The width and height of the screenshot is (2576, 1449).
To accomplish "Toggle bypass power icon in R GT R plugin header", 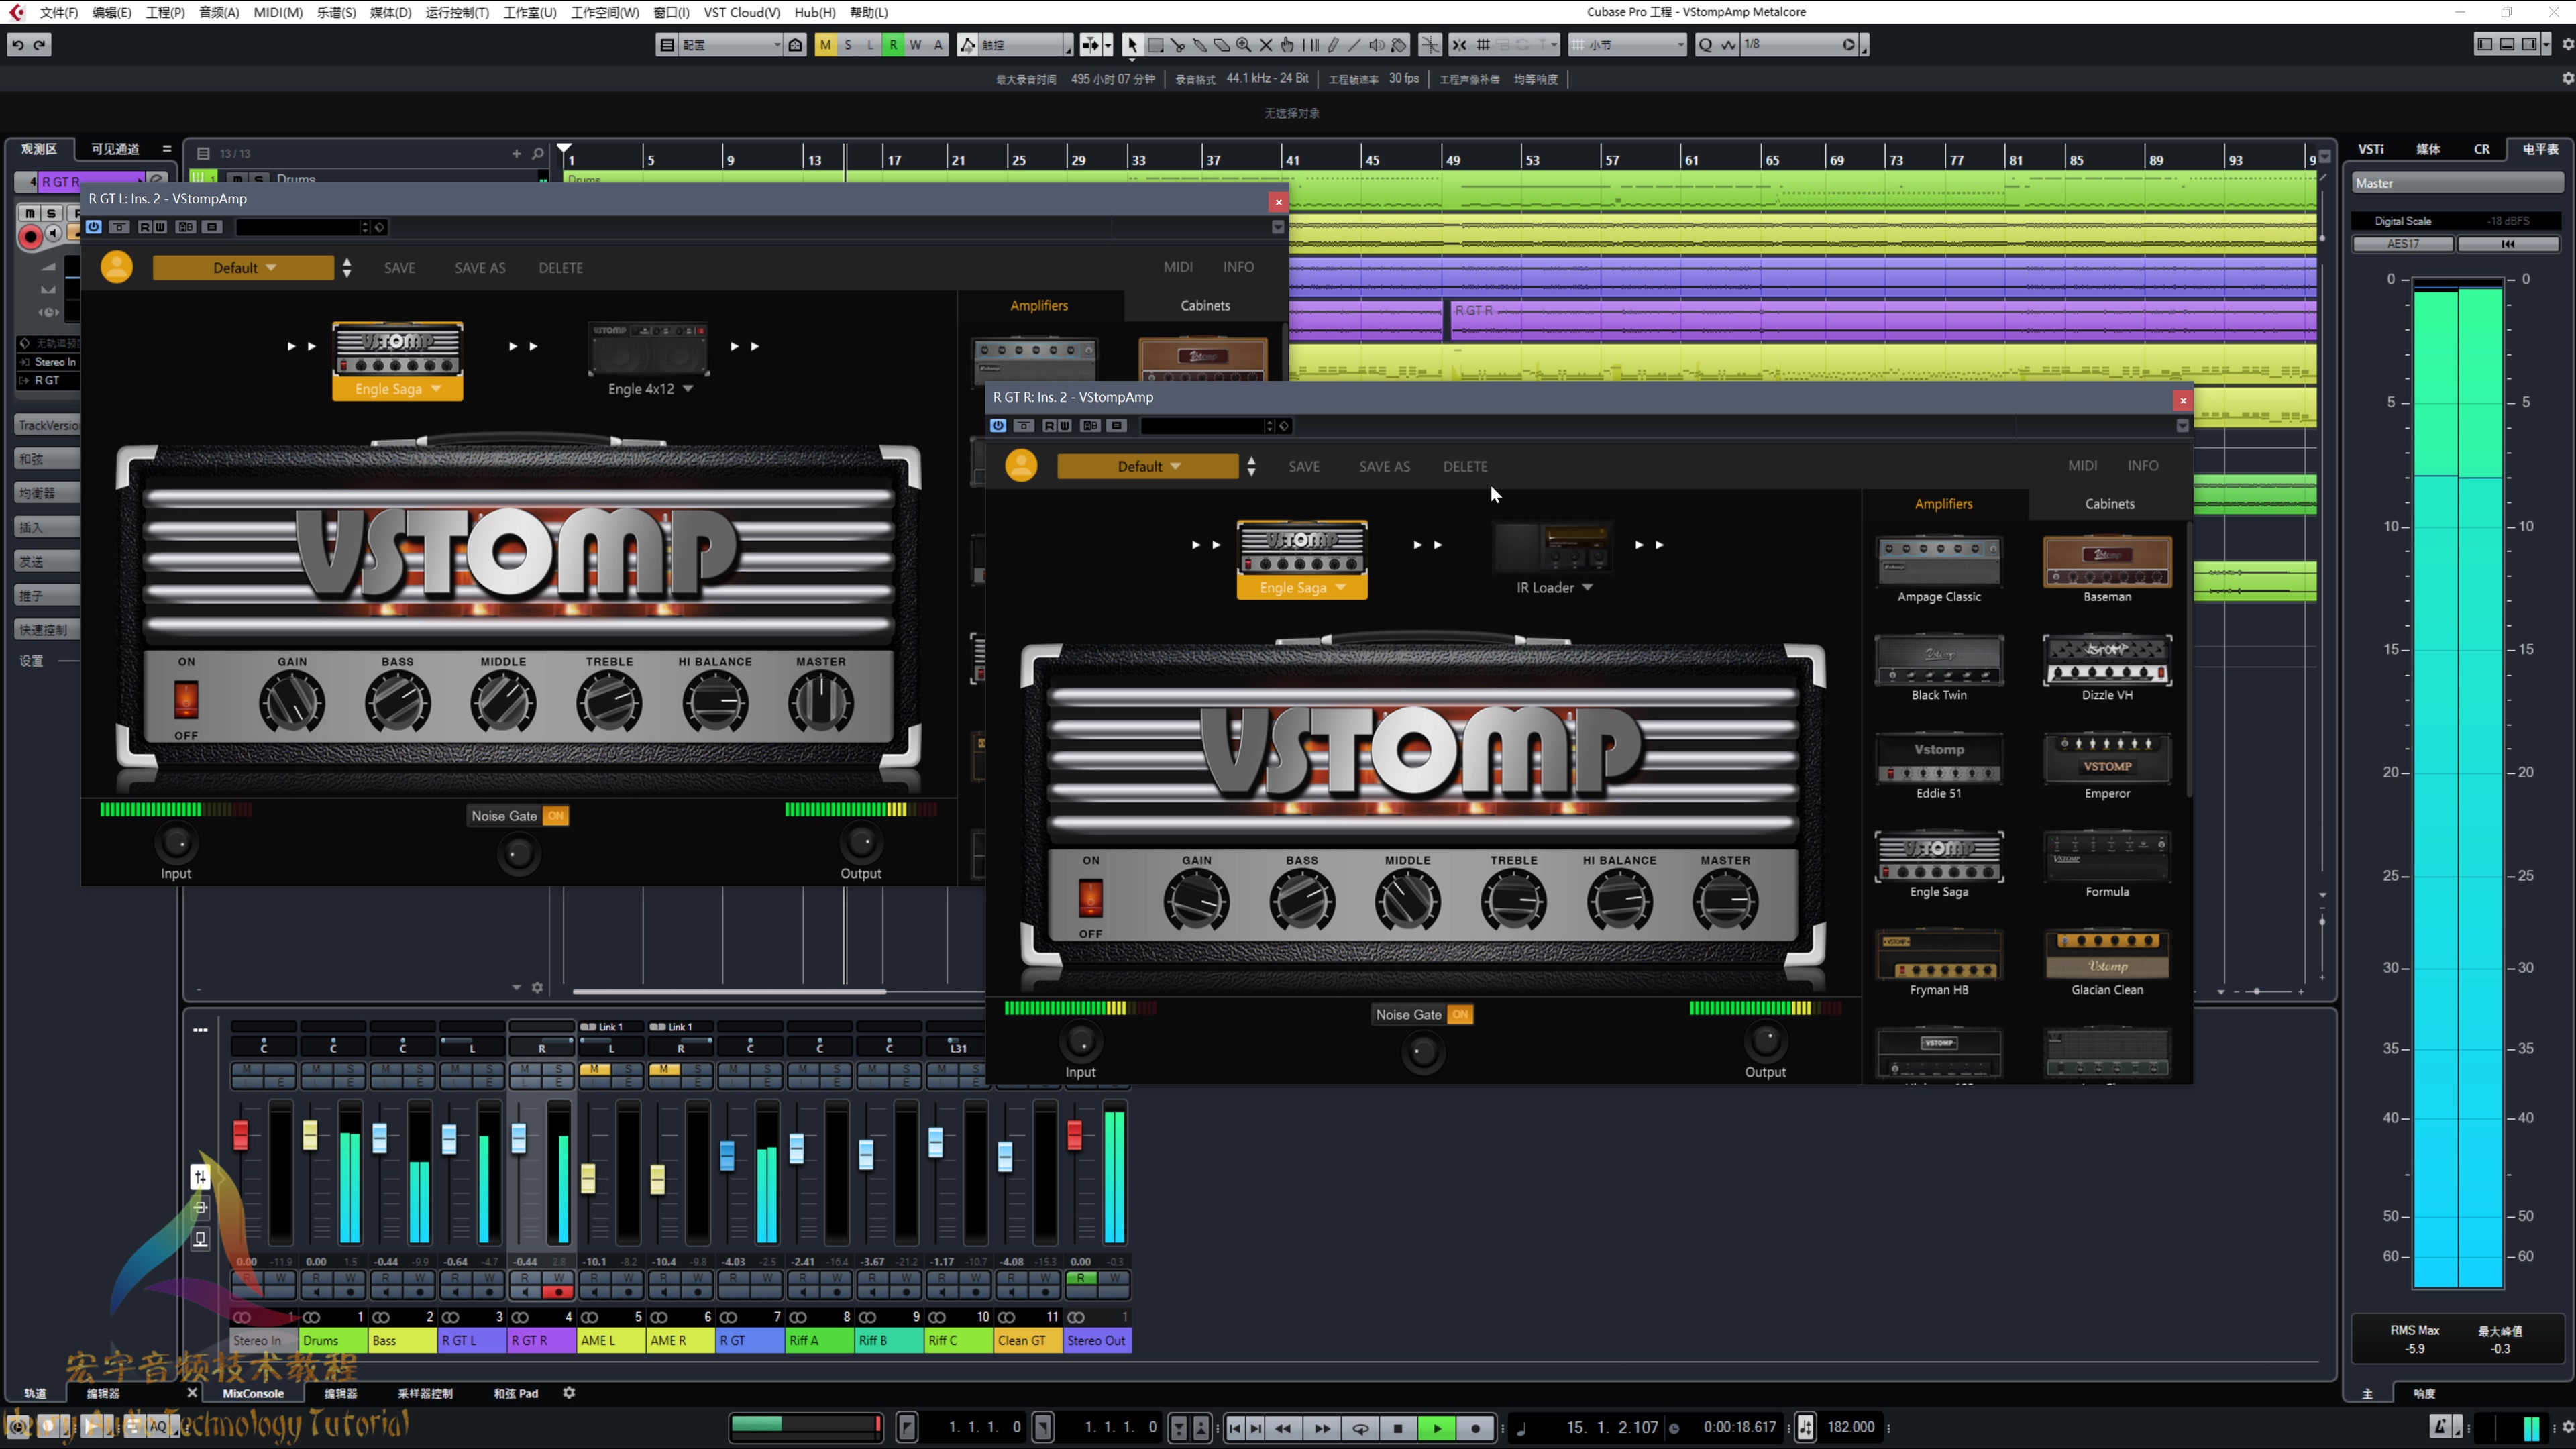I will [x=998, y=425].
